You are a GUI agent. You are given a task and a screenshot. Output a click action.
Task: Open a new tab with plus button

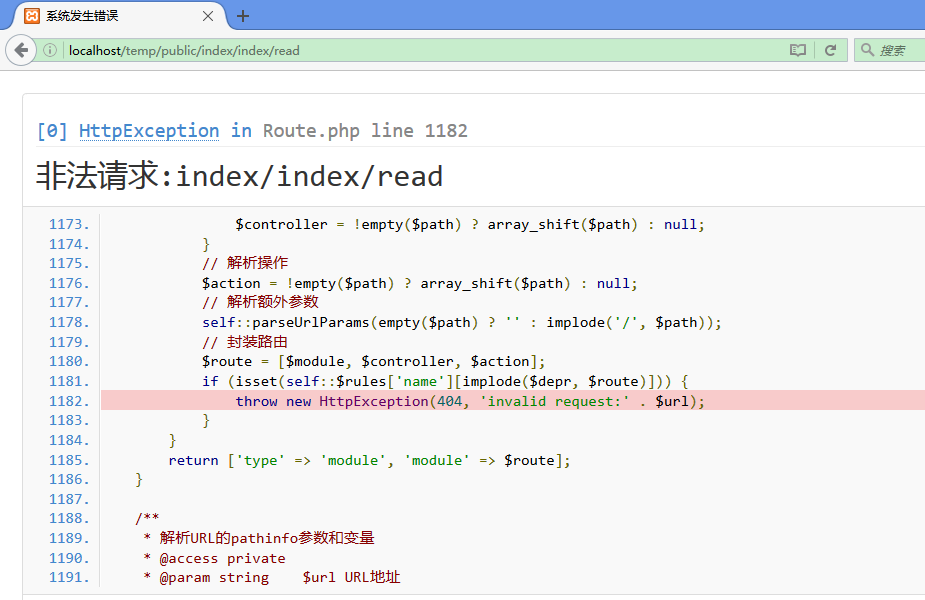(x=243, y=16)
